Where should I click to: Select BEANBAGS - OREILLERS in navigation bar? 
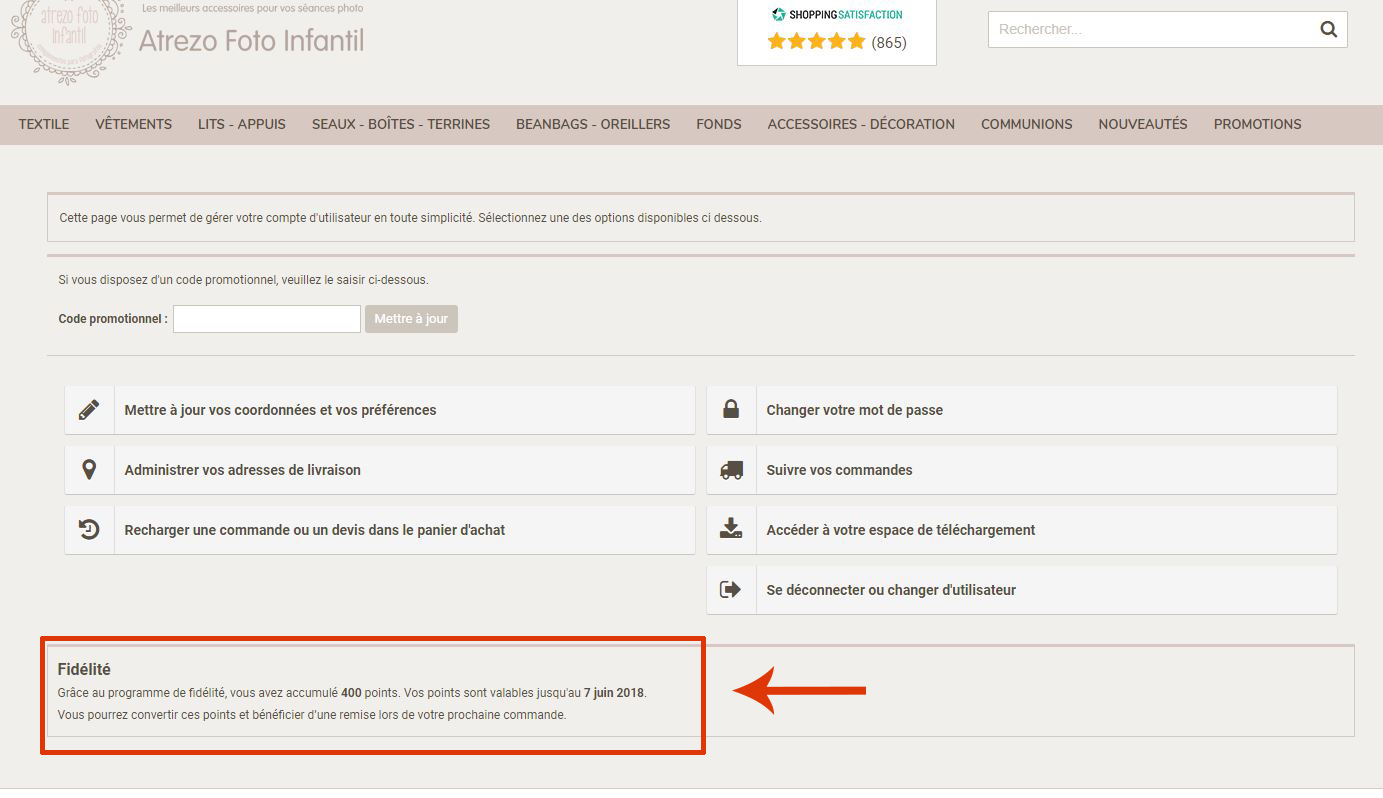coord(593,124)
